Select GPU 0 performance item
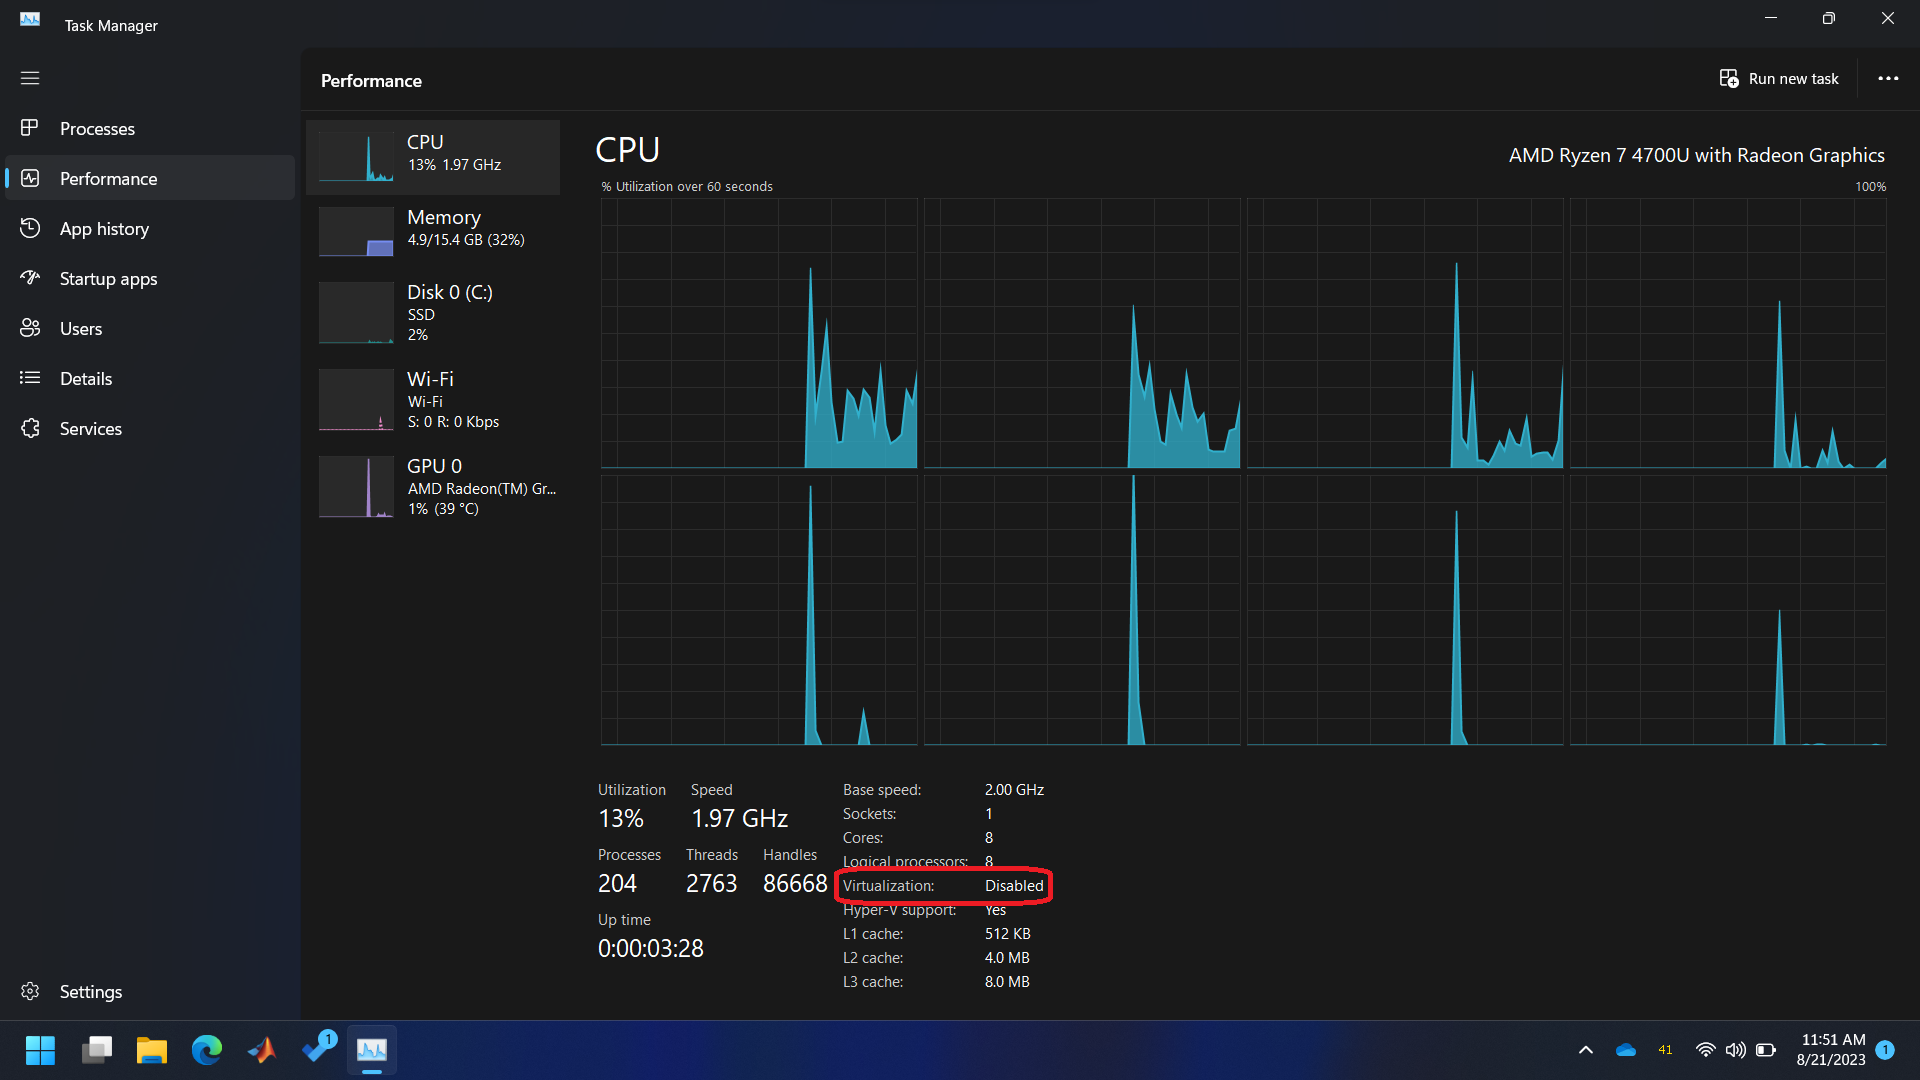This screenshot has height=1080, width=1920. coord(432,486)
